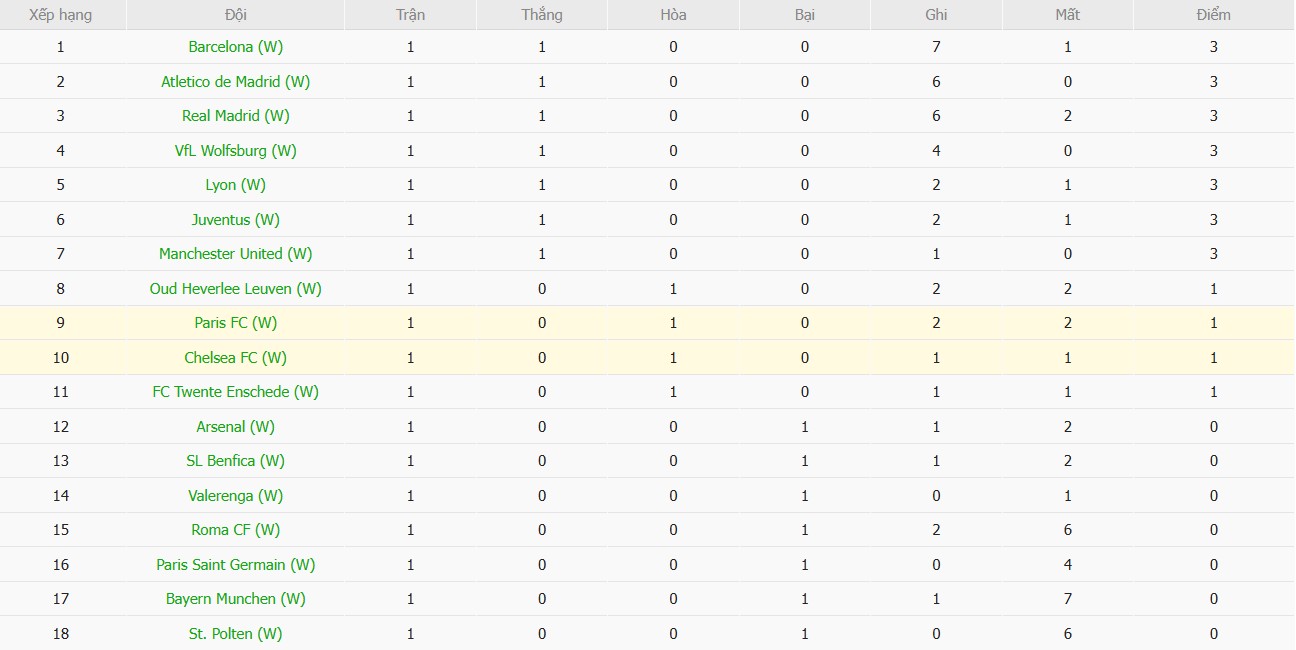
Task: Select Paris Saint Germain (W) link
Action: coord(235,565)
